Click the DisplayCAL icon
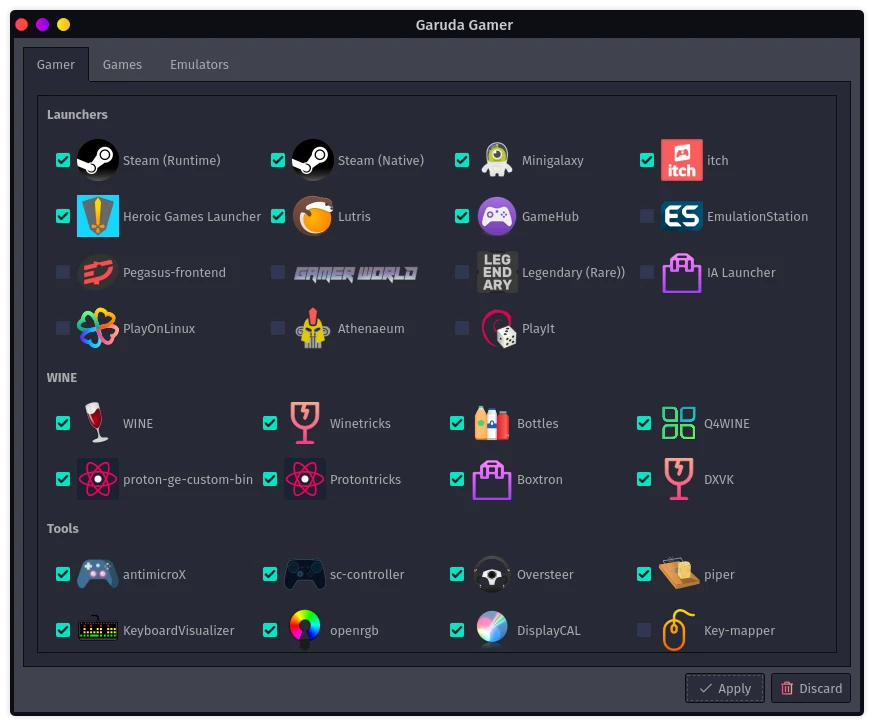This screenshot has height=726, width=874. pos(492,628)
